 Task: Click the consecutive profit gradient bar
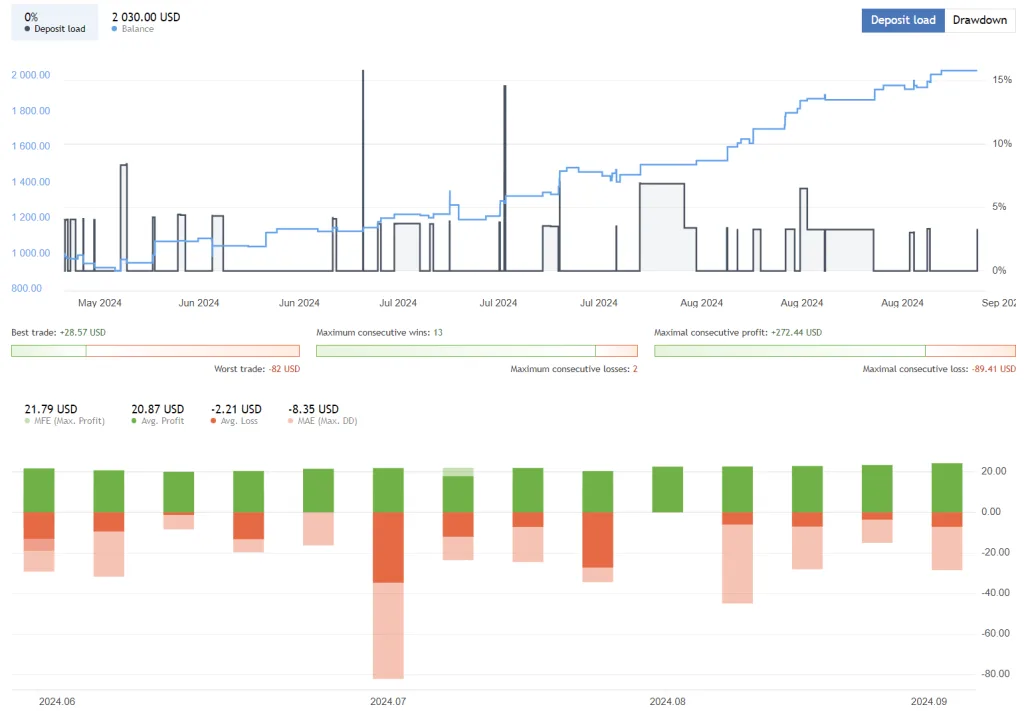(835, 350)
